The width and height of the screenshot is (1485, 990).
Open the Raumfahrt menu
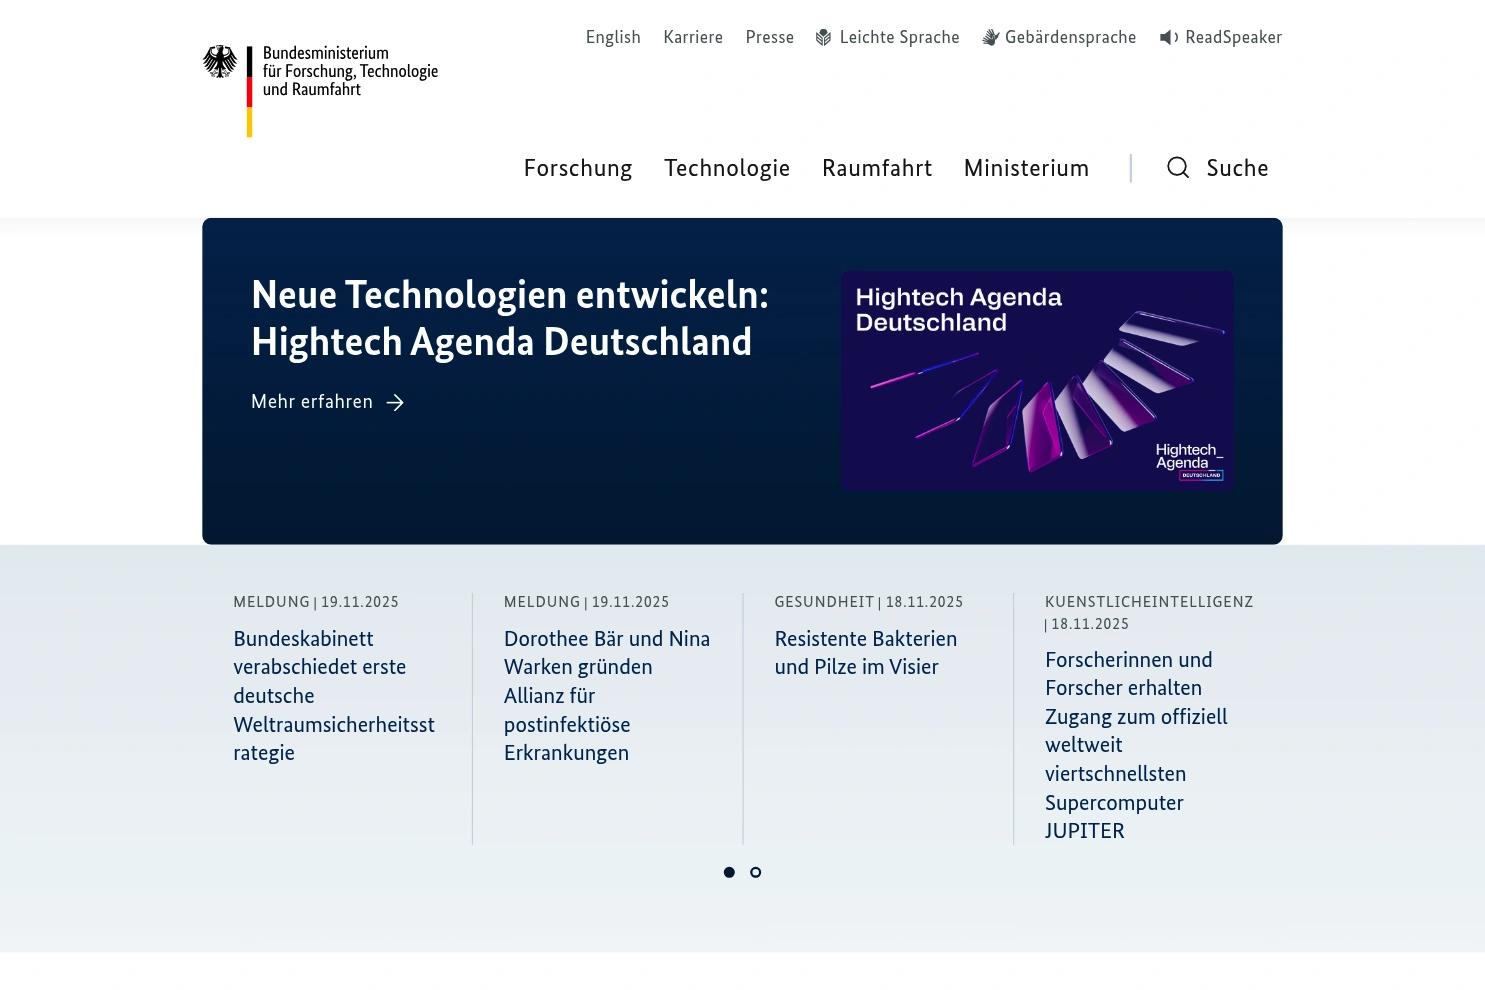877,168
